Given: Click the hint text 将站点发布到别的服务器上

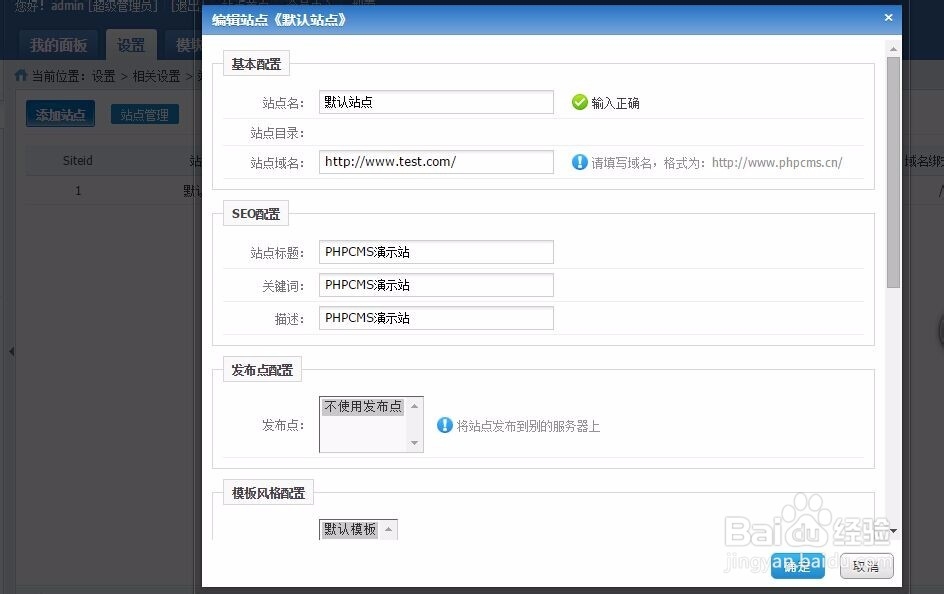Looking at the screenshot, I should click(x=528, y=426).
